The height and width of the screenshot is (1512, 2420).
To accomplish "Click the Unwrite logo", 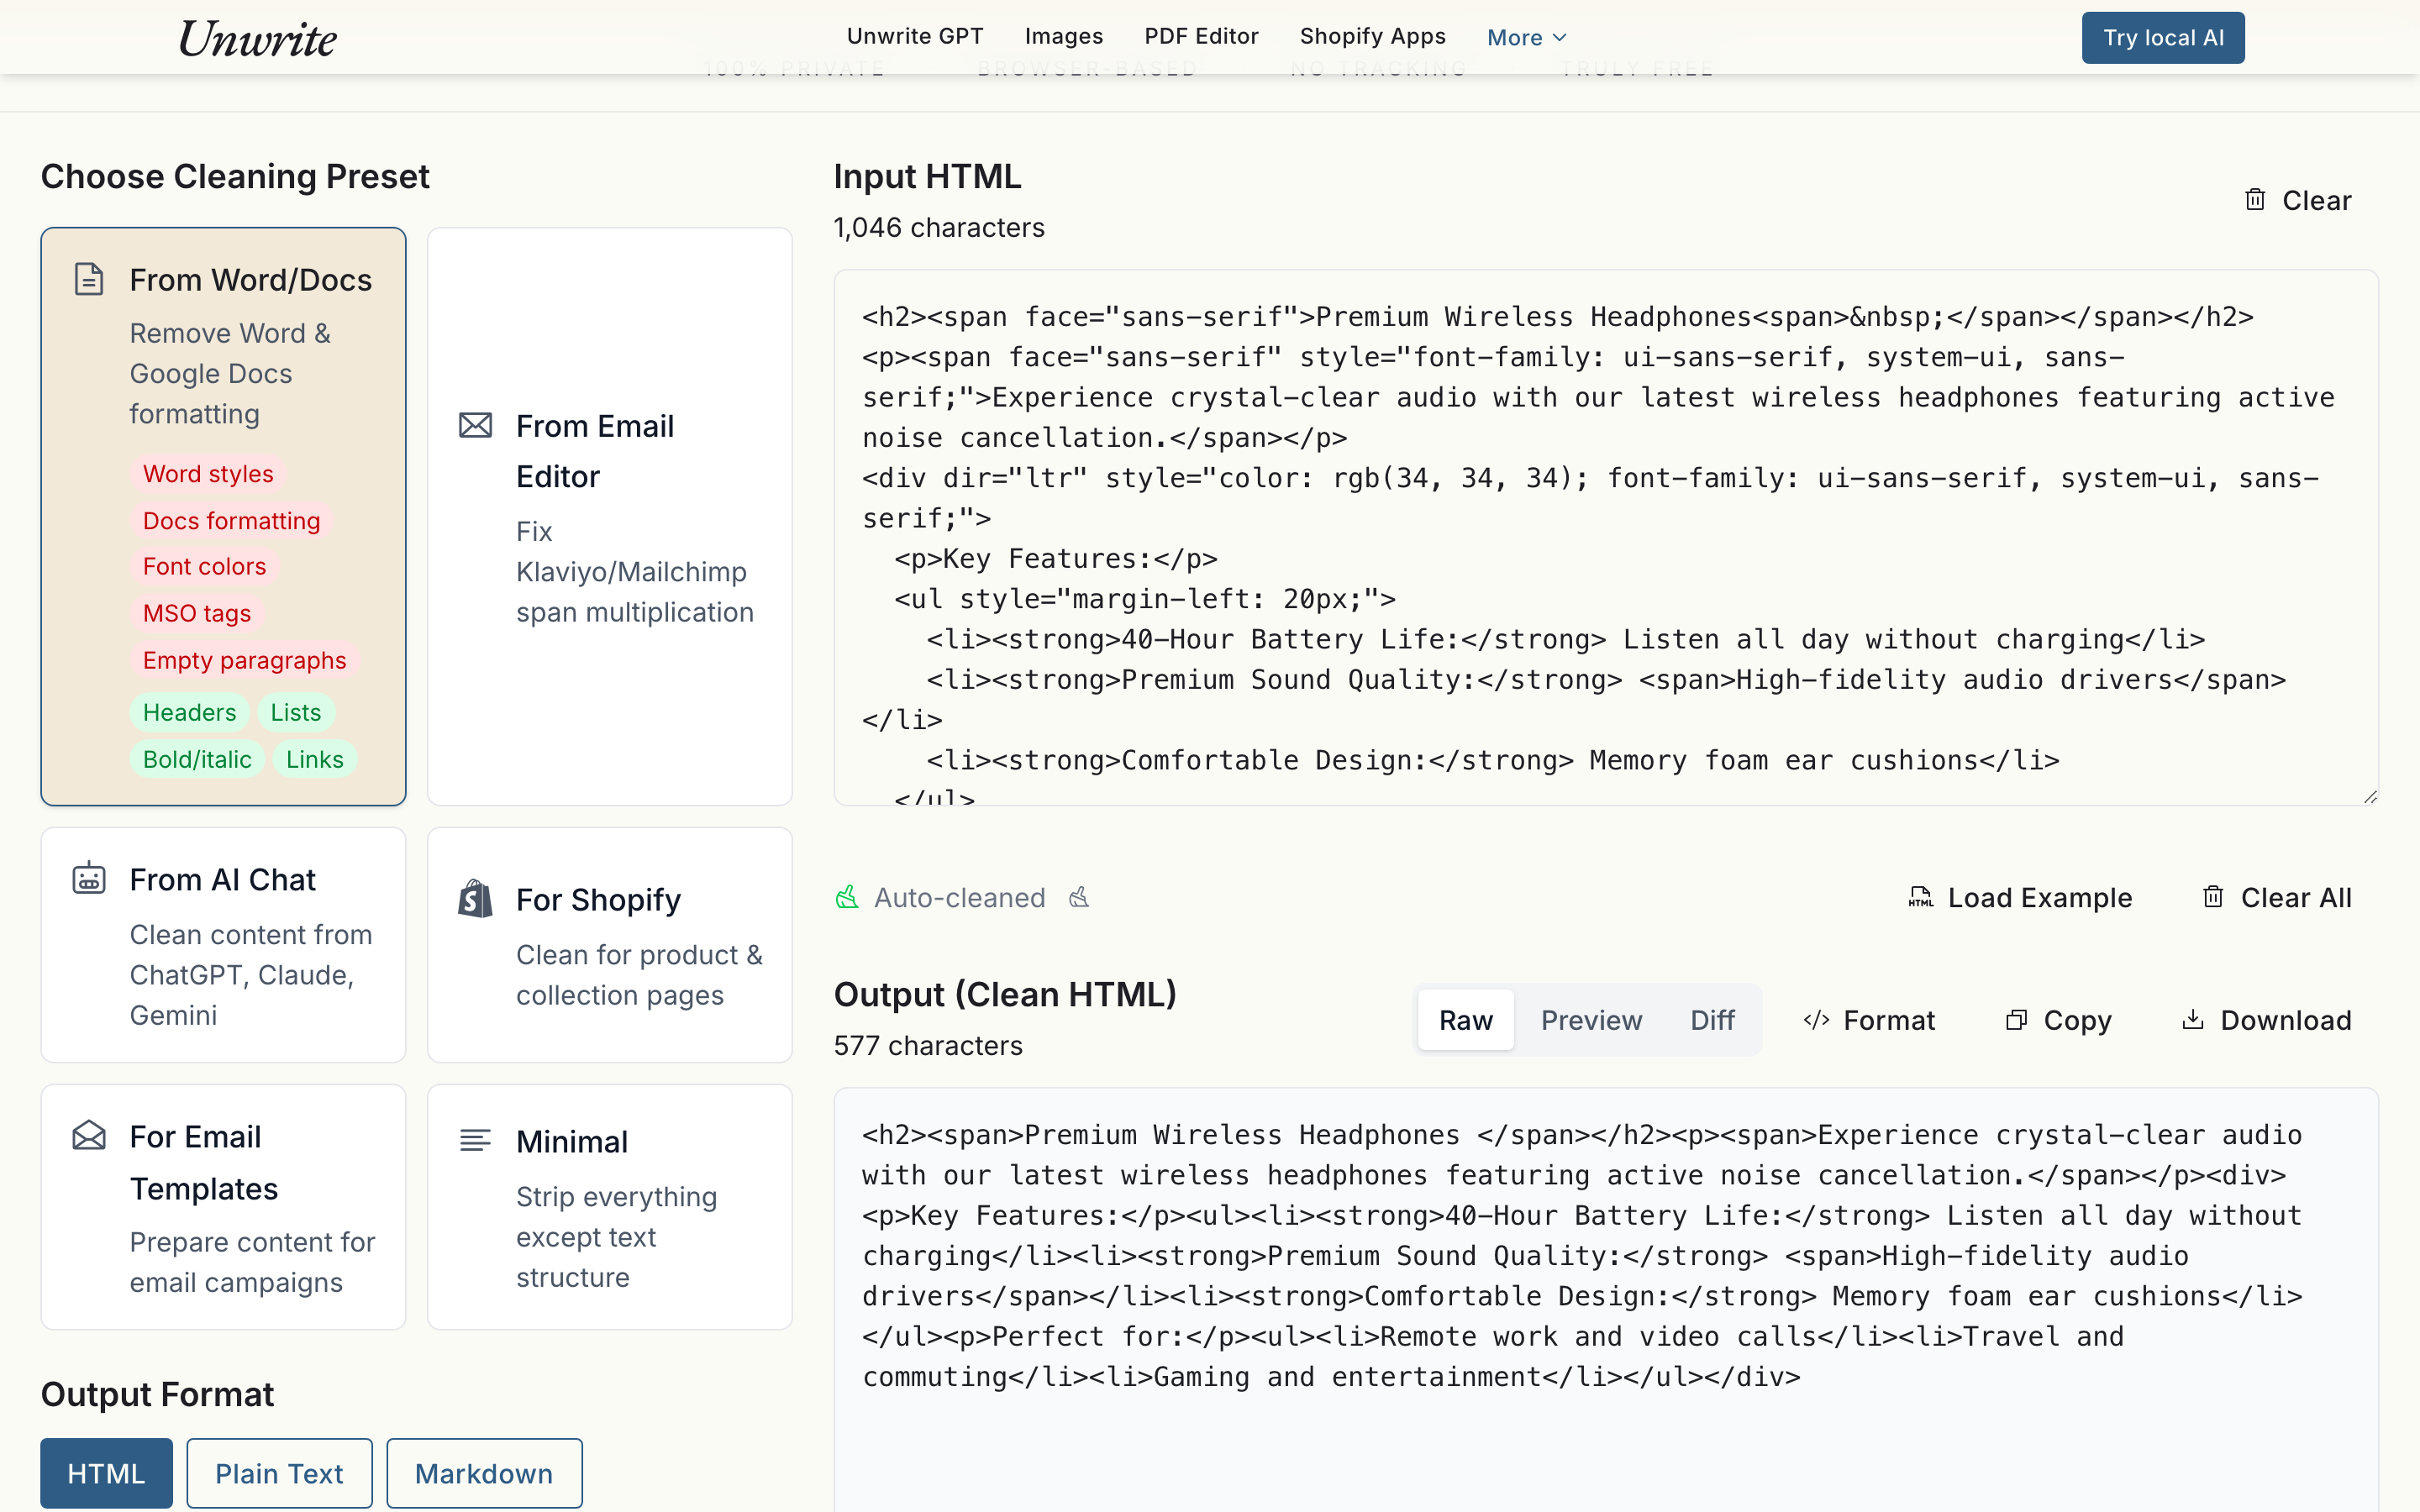I will pos(257,38).
